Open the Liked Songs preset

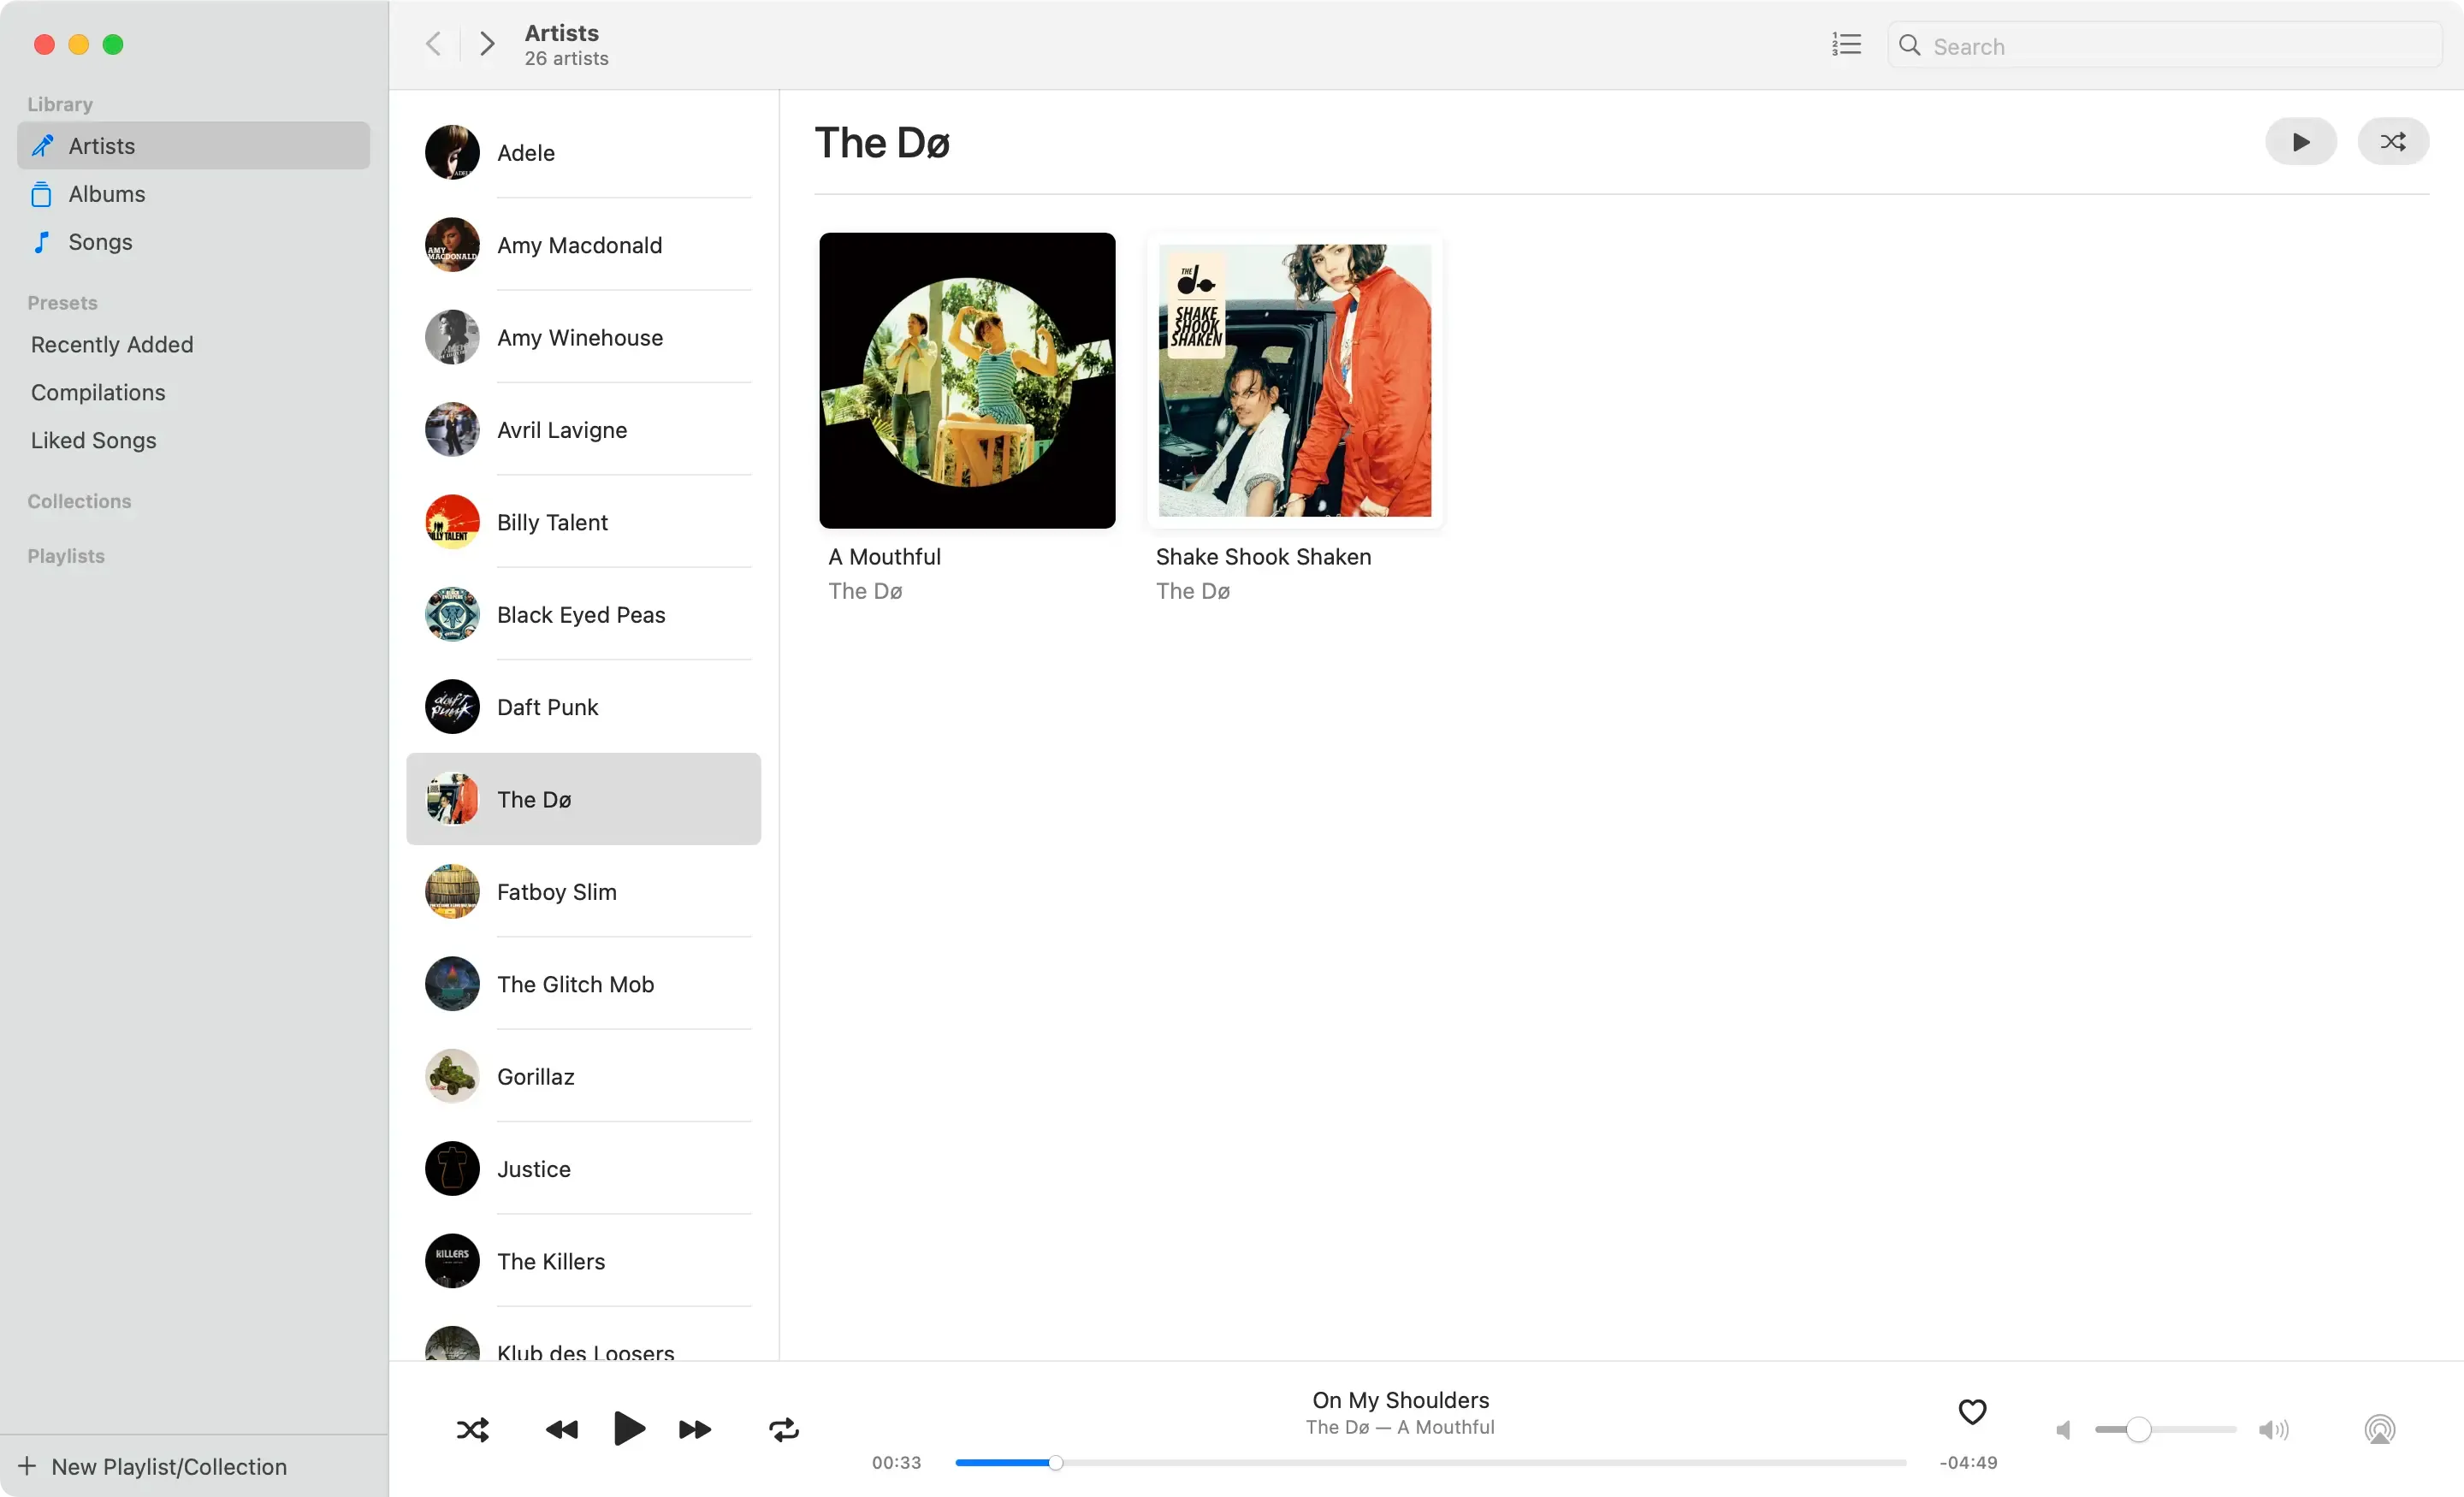(93, 440)
